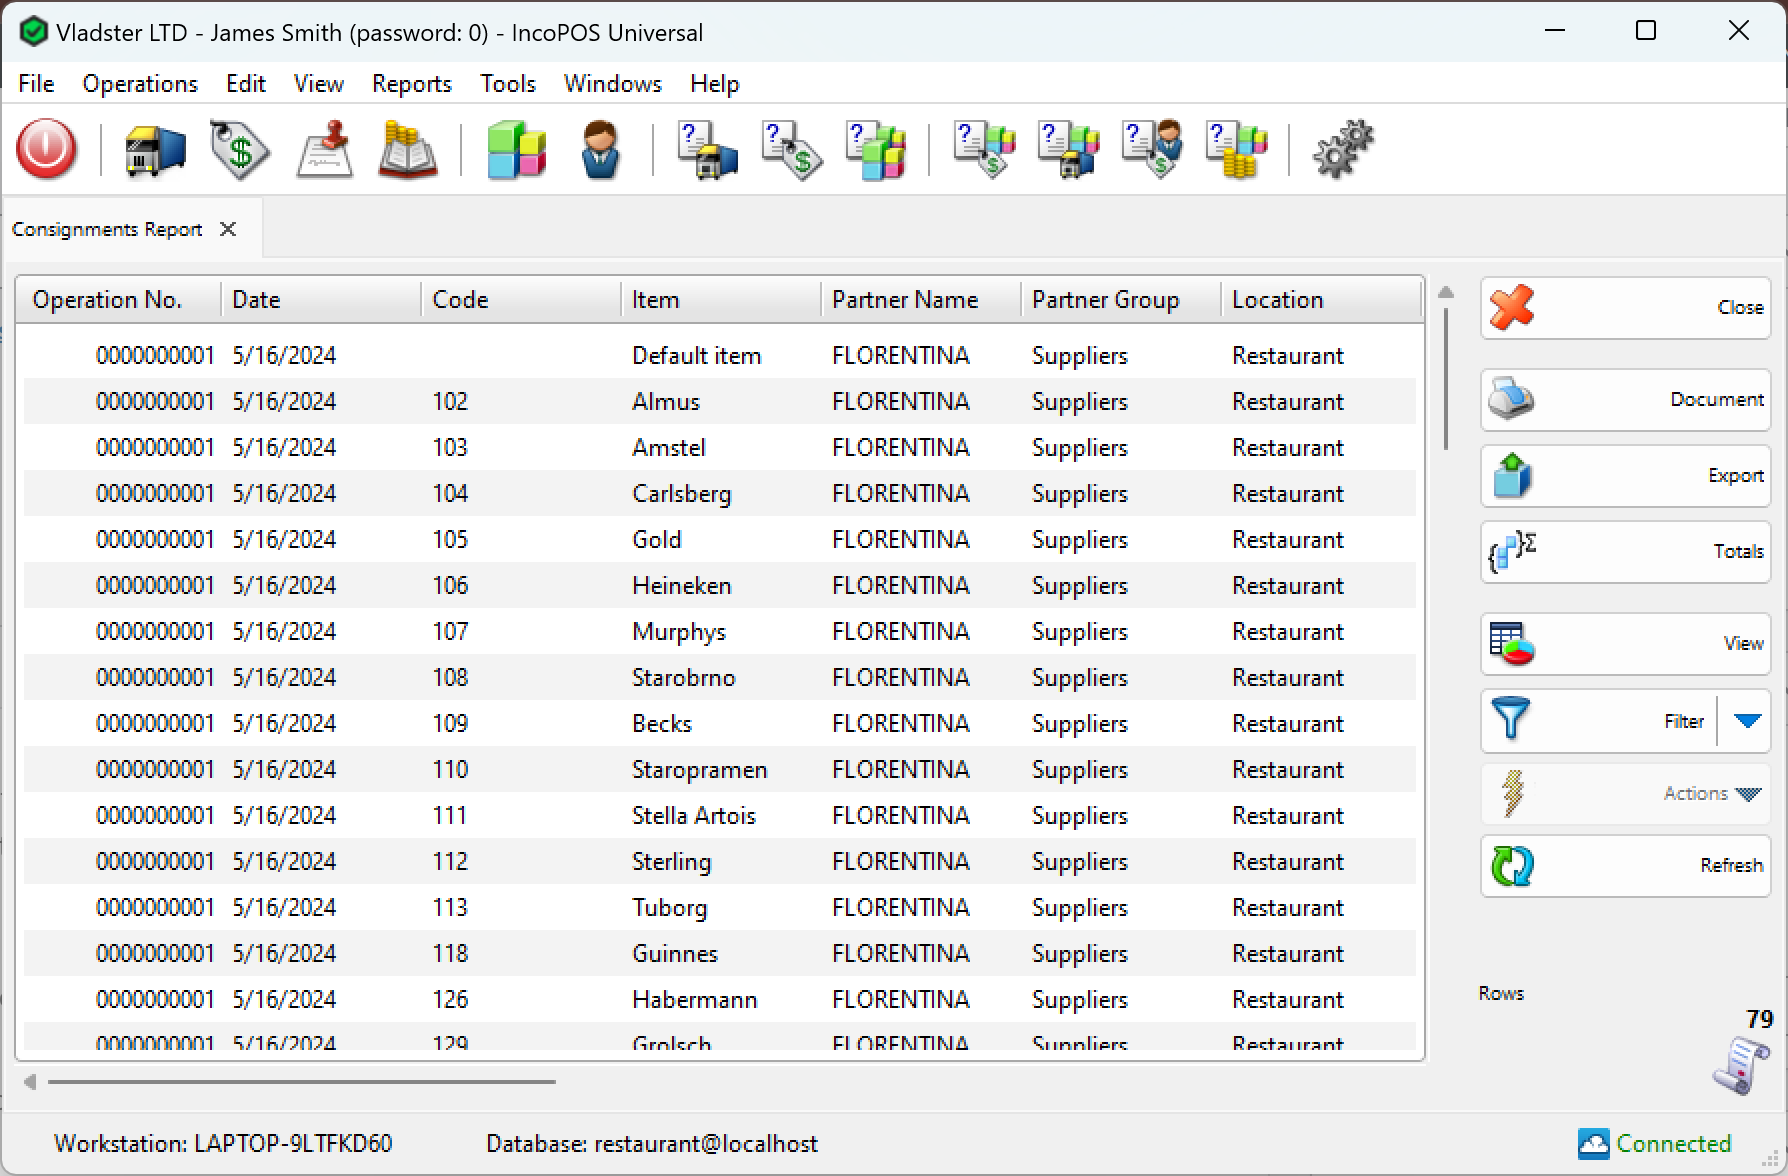Image resolution: width=1788 pixels, height=1176 pixels.
Task: Close the Consignments Report tab
Action: click(x=228, y=229)
